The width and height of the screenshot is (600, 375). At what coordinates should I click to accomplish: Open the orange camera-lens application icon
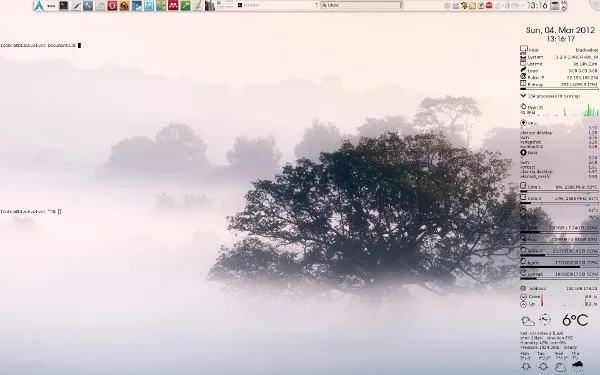[124, 5]
